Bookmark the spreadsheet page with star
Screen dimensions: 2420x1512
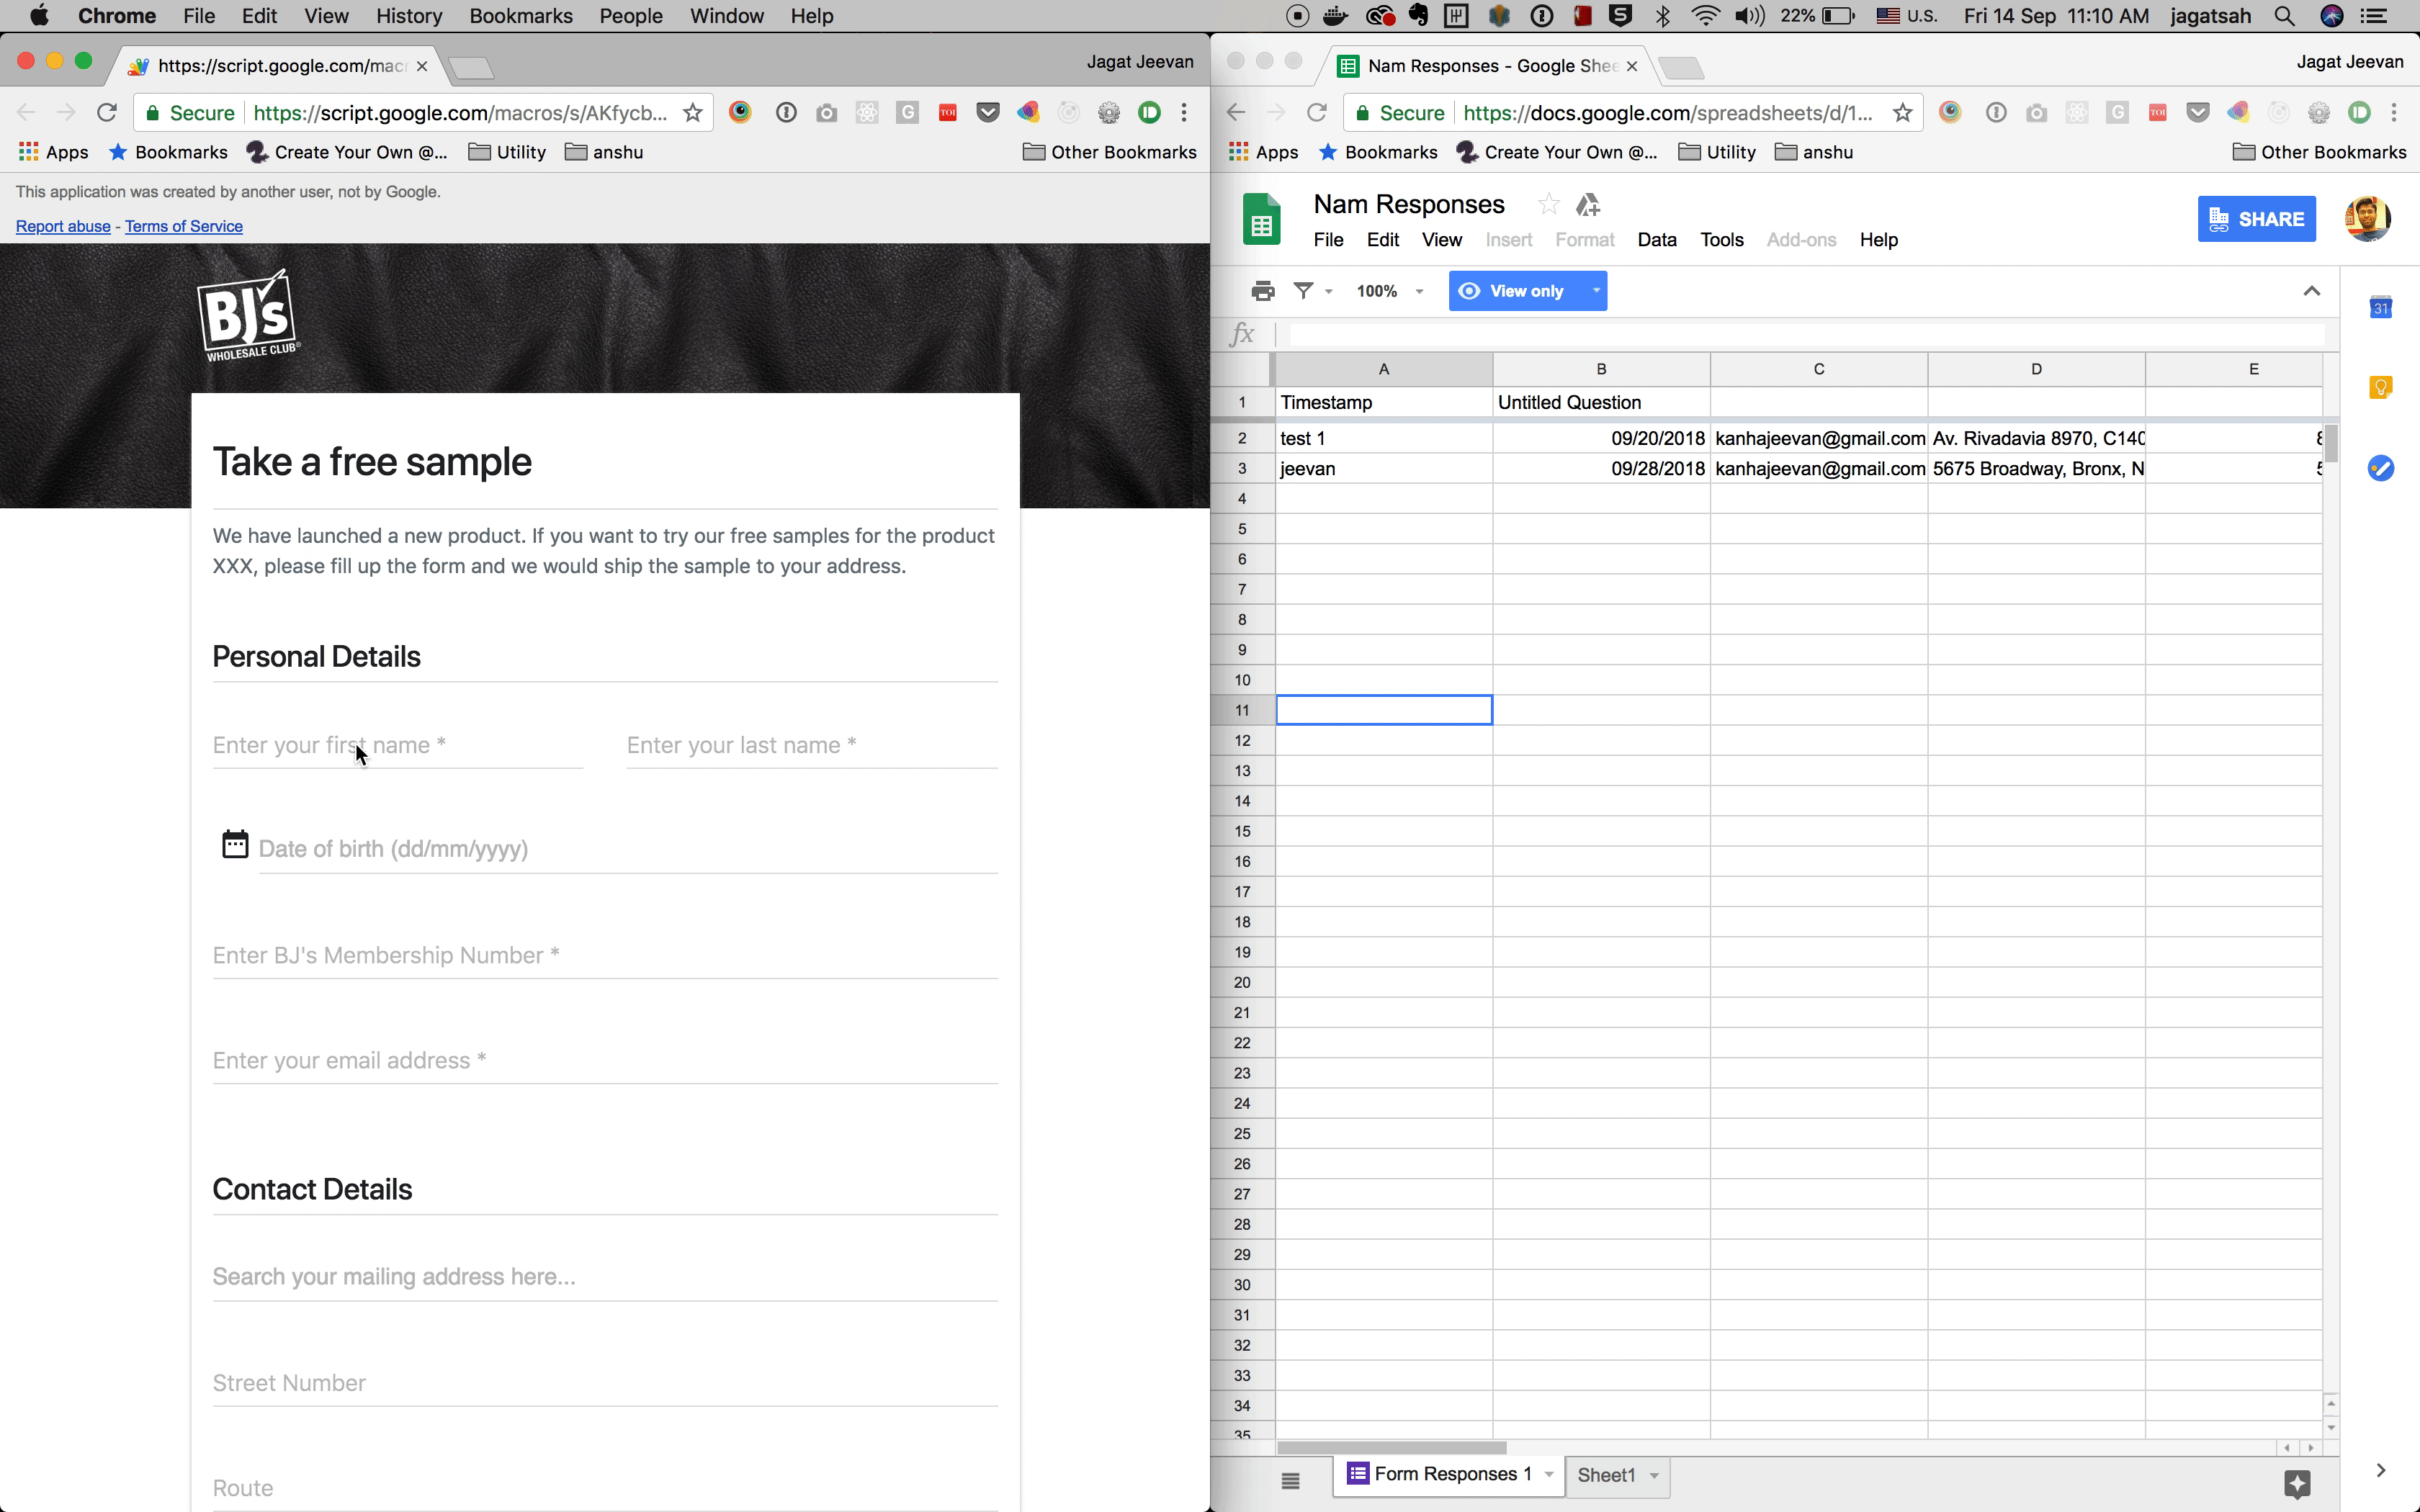1902,112
